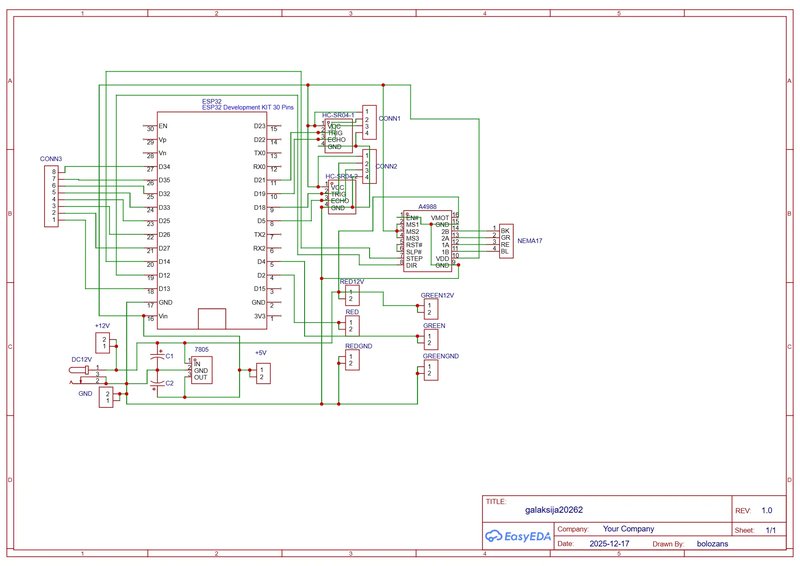Click the EasyEDA logo in title block
The height and width of the screenshot is (566, 800).
click(x=518, y=536)
